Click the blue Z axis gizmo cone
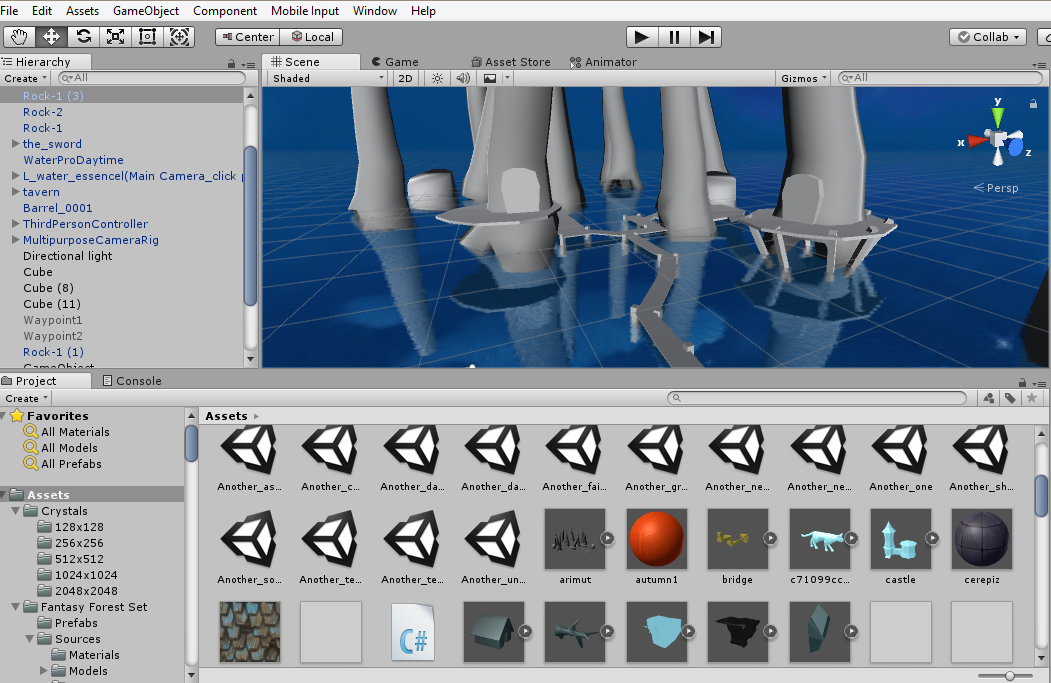This screenshot has width=1051, height=683. tap(1016, 147)
